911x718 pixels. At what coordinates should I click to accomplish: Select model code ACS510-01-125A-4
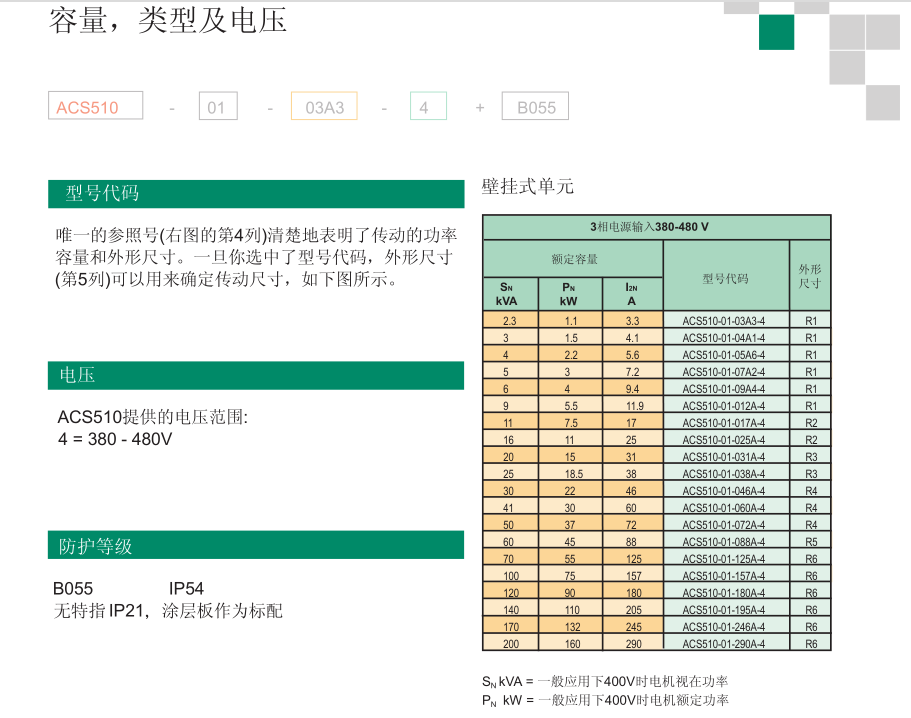click(x=724, y=558)
